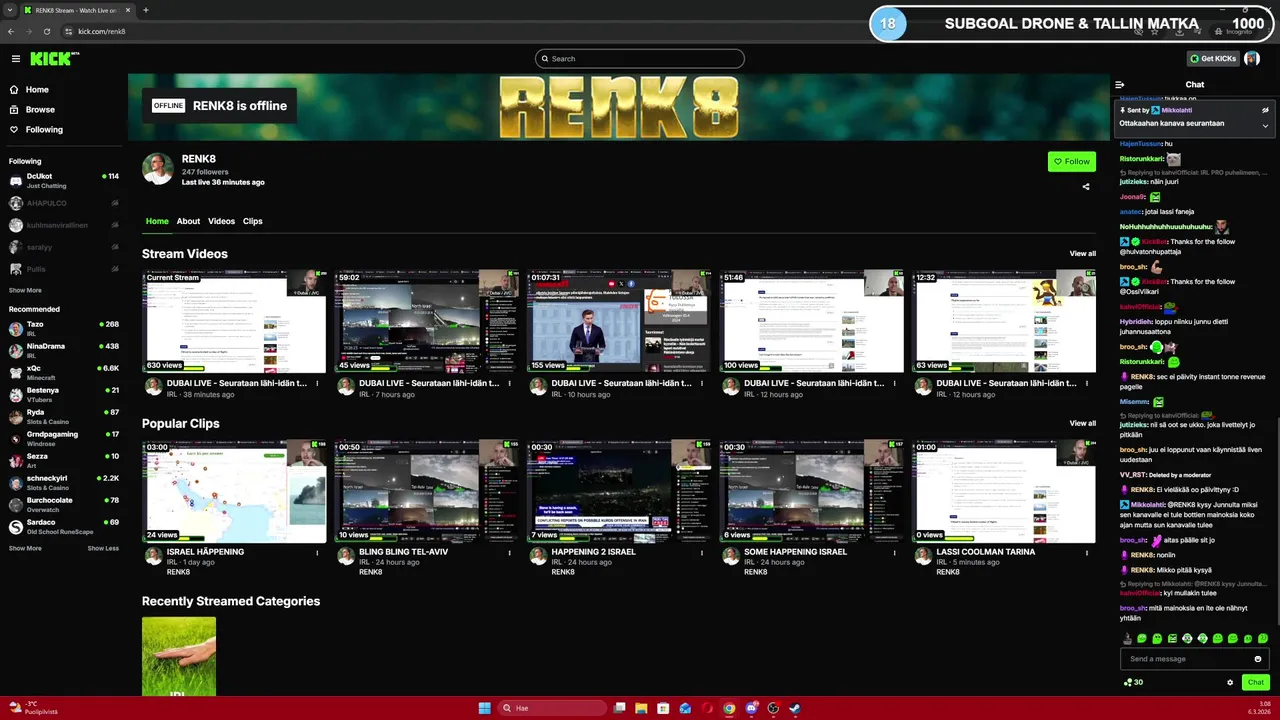Open options for LASSI COOLMAN TARINA clip
This screenshot has width=1280, height=720.
(1087, 552)
